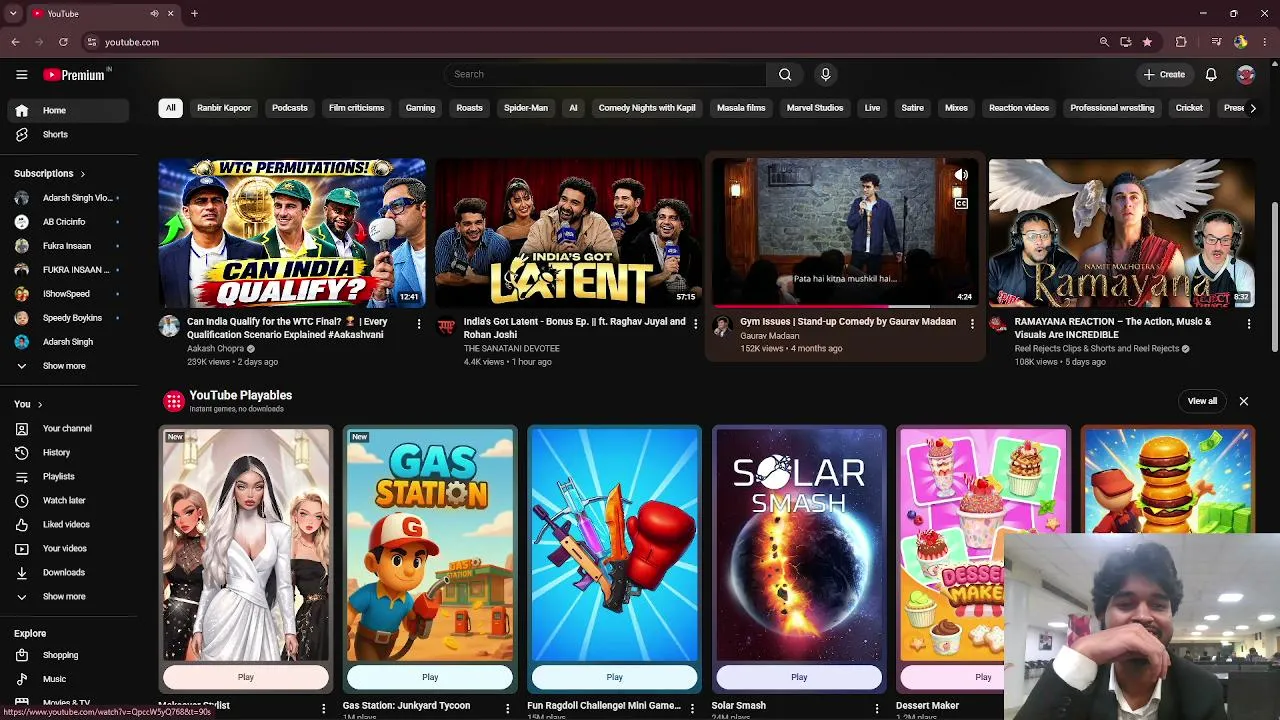Expand the Subscriptions section chevron

click(82, 174)
